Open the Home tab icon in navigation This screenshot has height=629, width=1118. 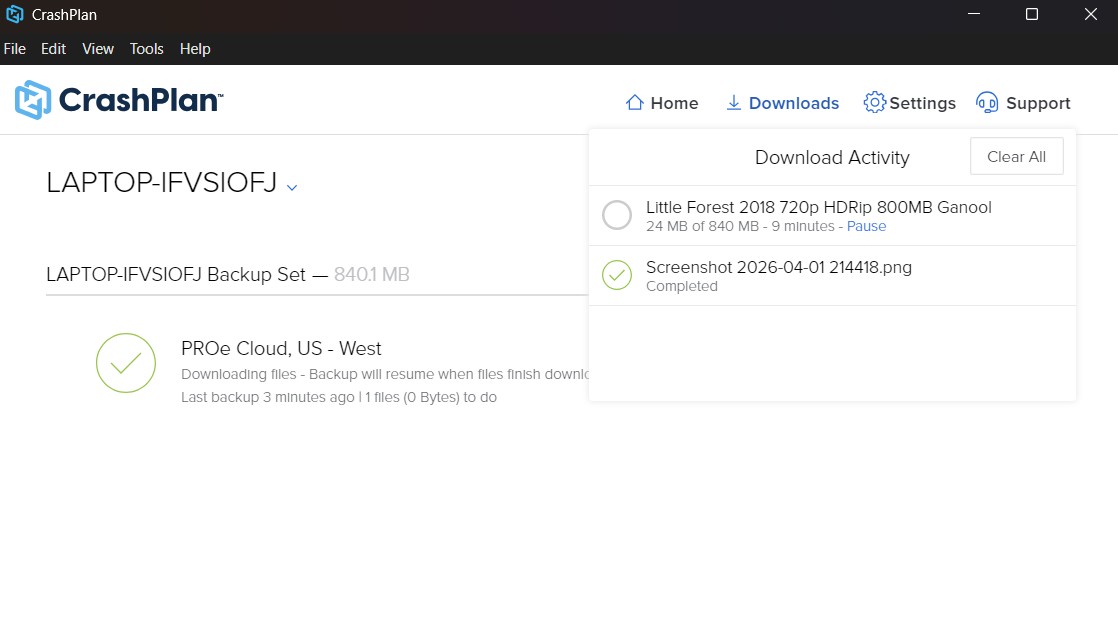pos(634,102)
